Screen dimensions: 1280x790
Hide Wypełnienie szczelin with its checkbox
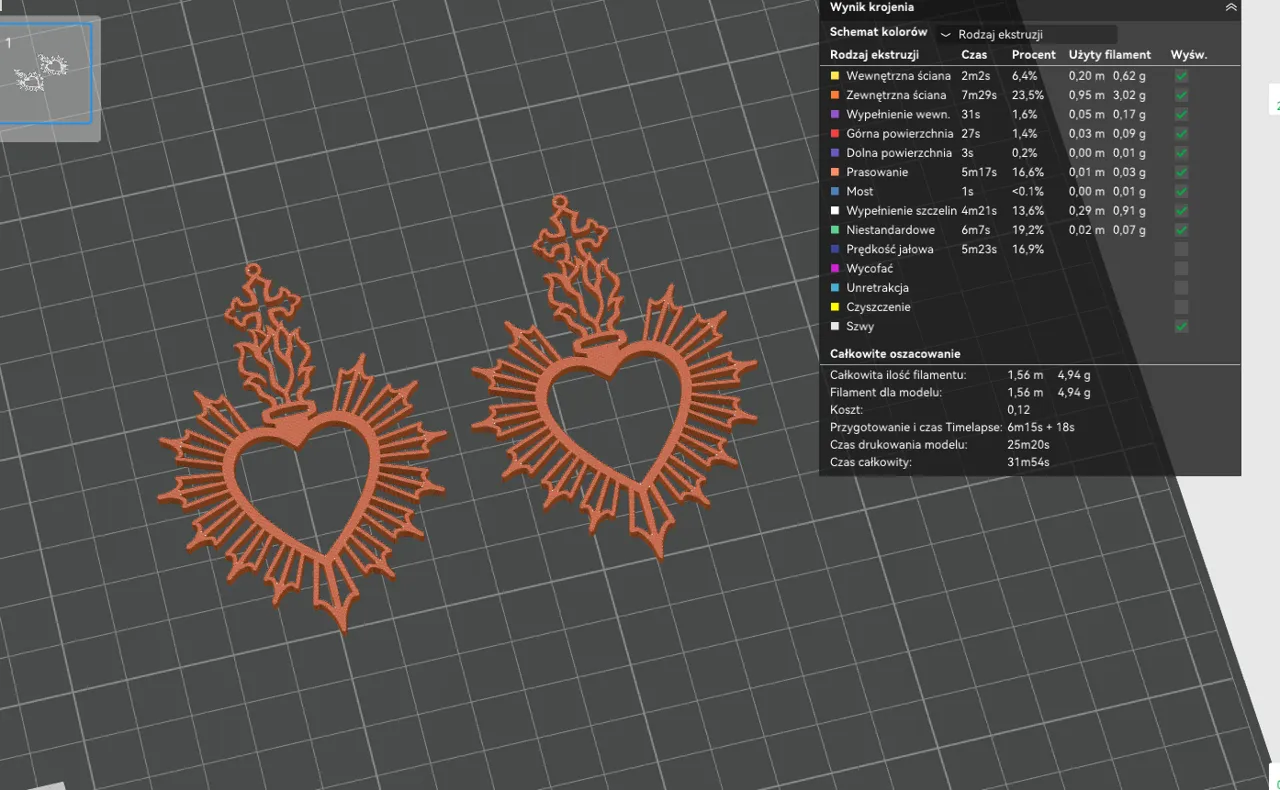1181,210
